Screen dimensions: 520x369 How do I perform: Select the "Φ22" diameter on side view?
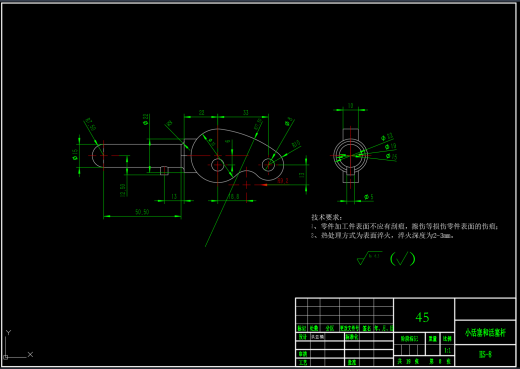point(387,137)
